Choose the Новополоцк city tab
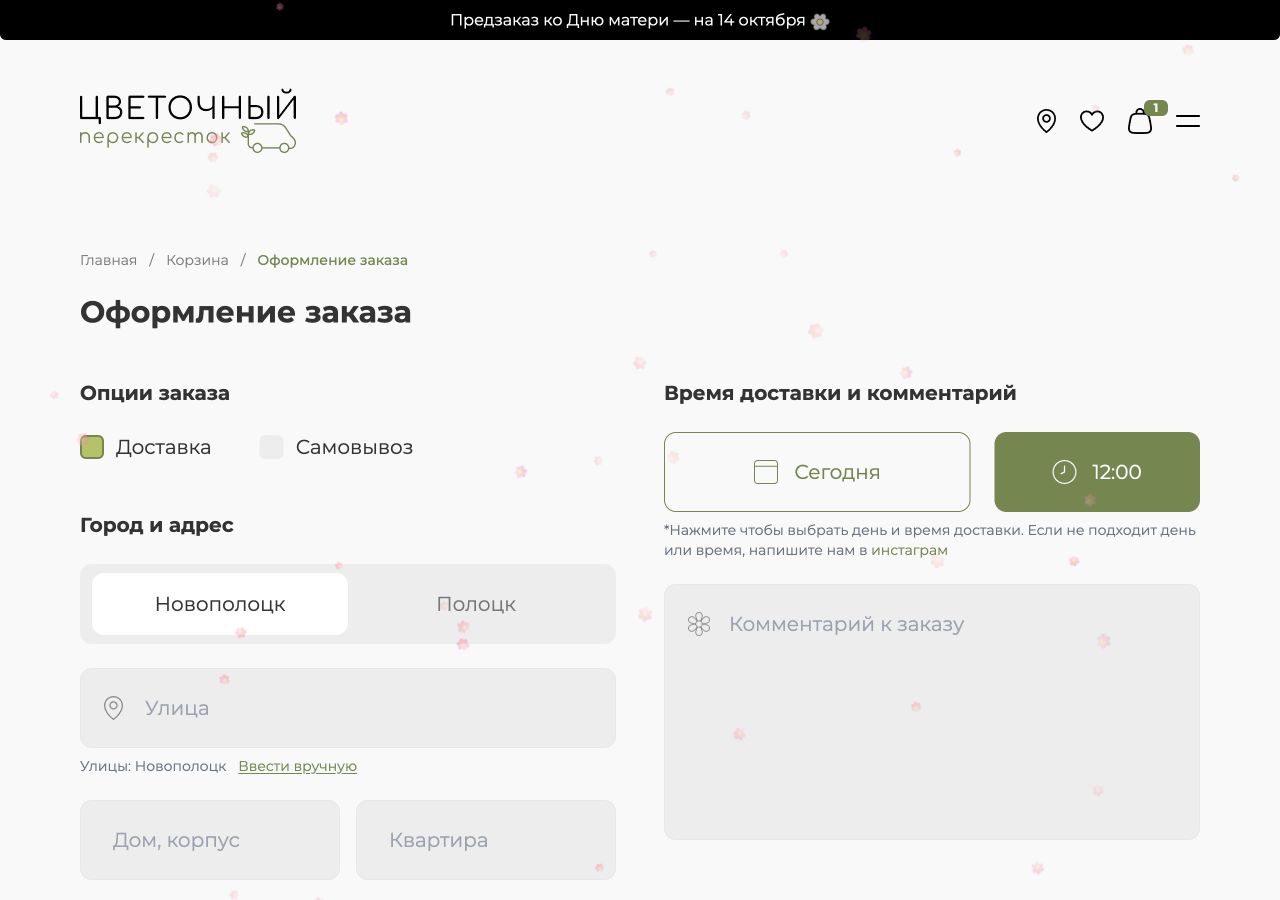Viewport: 1280px width, 900px height. point(220,604)
